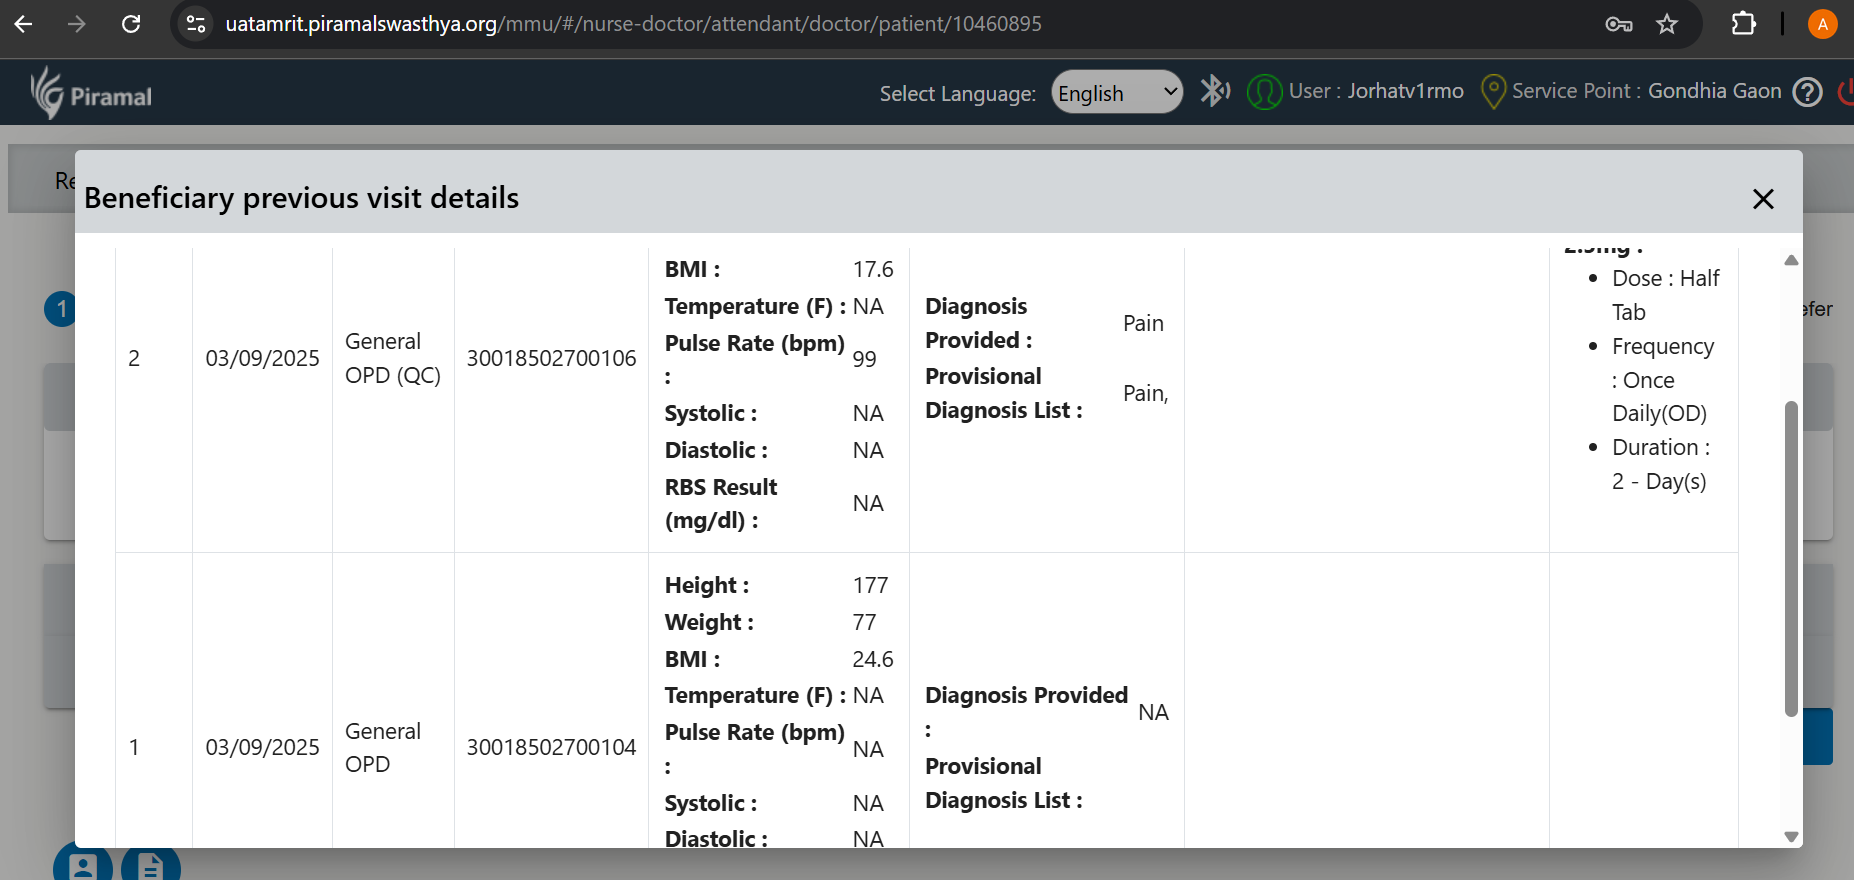The height and width of the screenshot is (880, 1854).
Task: Click the dialog's vertical scrollbar thumb
Action: (x=1791, y=558)
